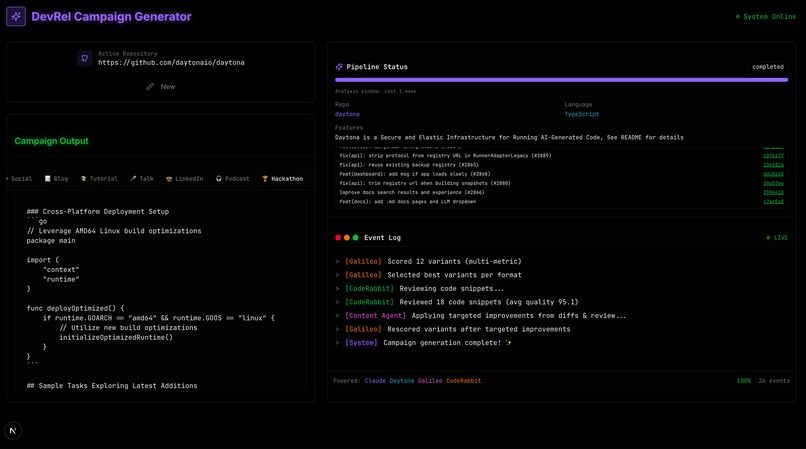
Task: Click commit "fix(api): reuse existing backup registry"
Action: click(409, 165)
